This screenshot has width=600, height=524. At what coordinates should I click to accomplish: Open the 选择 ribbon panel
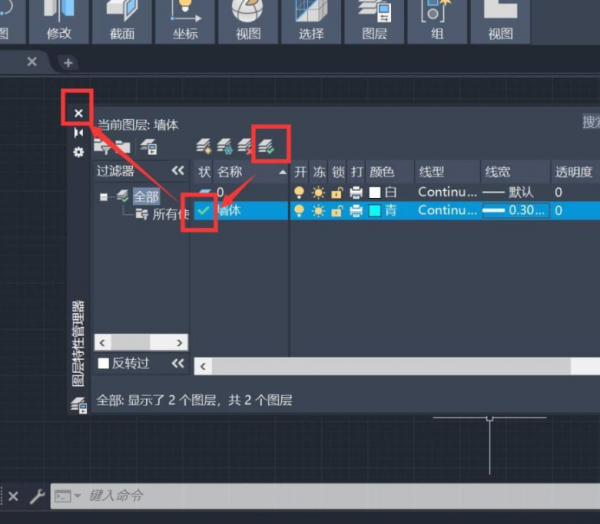coord(311,21)
